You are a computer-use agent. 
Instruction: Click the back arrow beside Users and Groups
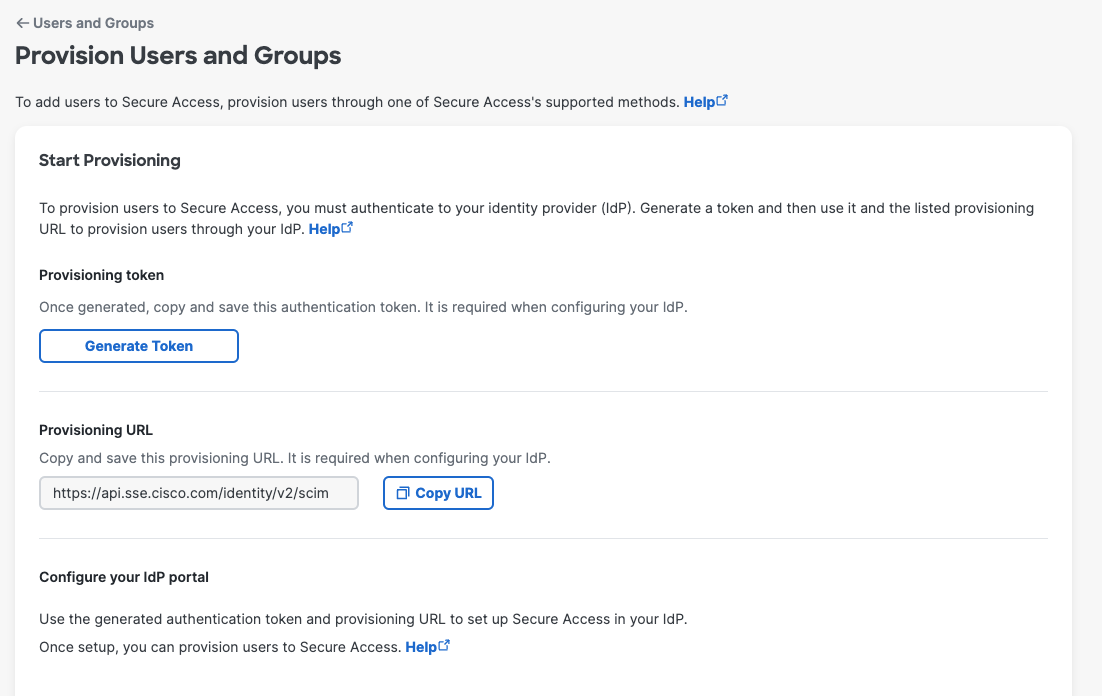click(22, 23)
